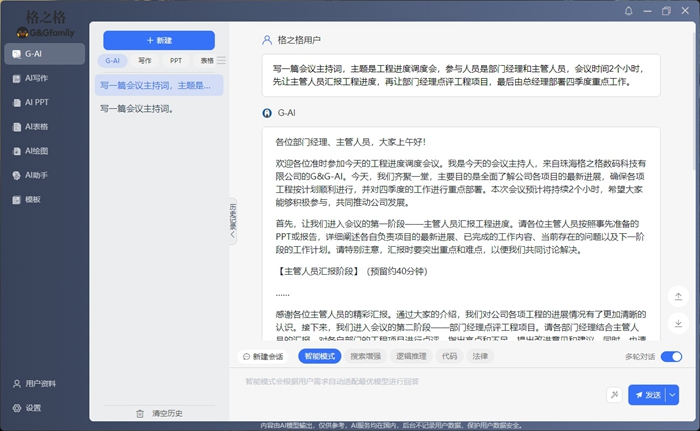Switch to the PPT history tab
Image resolution: width=700 pixels, height=431 pixels.
coord(176,60)
